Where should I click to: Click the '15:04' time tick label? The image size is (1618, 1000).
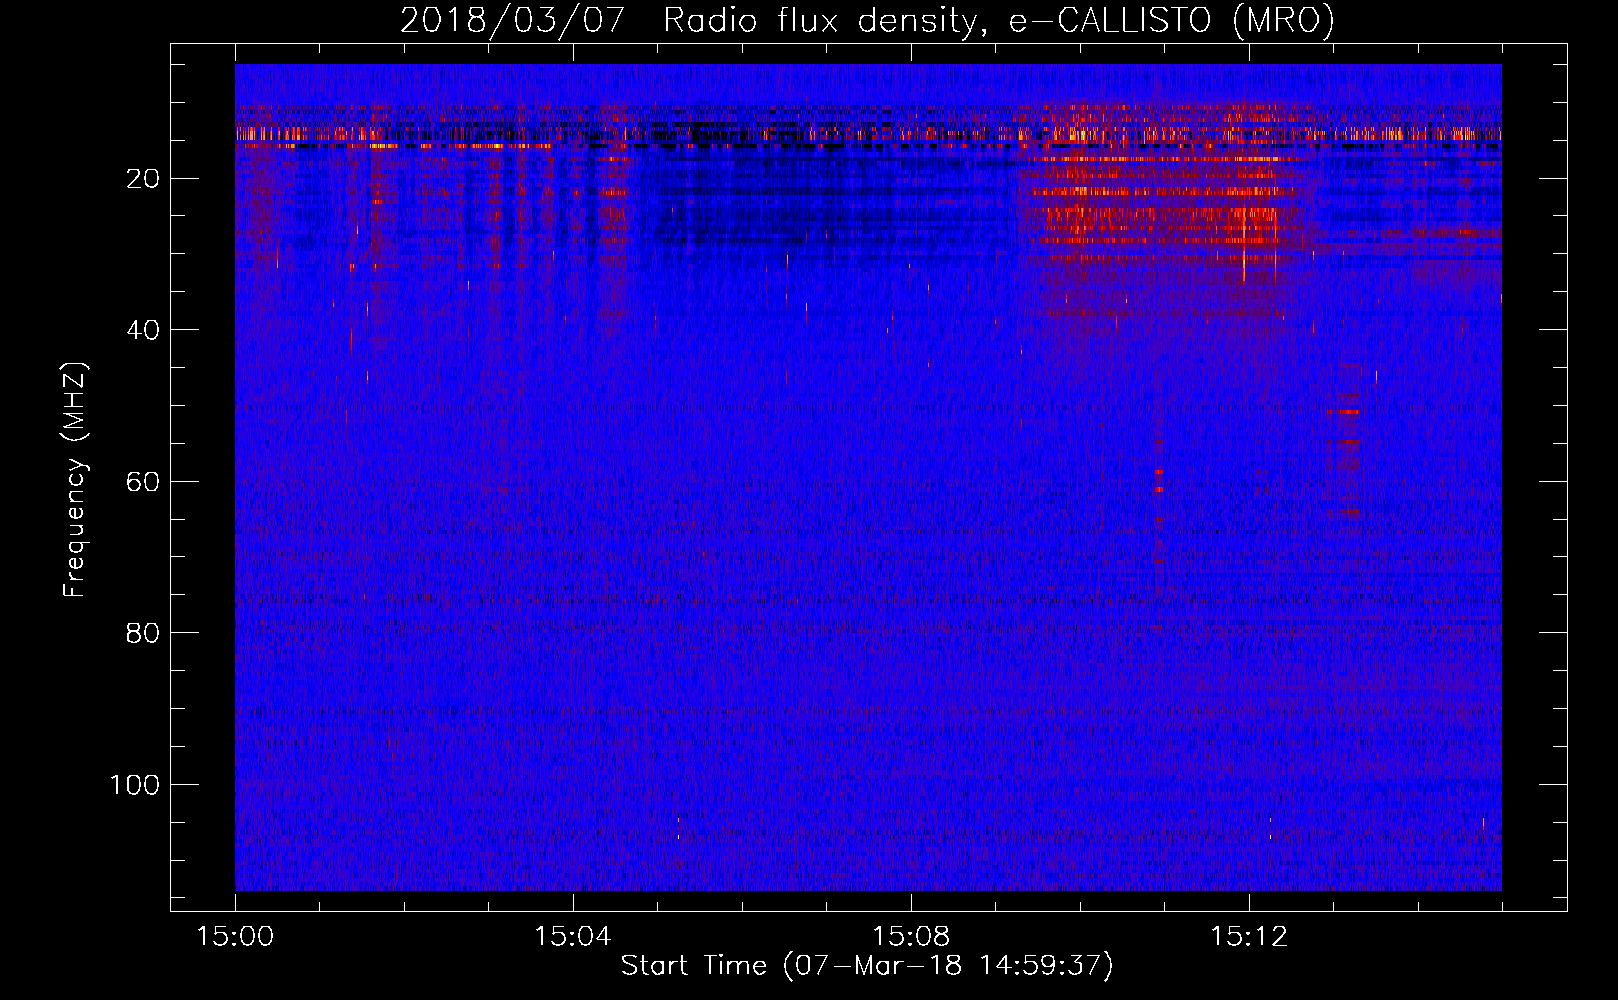(573, 936)
